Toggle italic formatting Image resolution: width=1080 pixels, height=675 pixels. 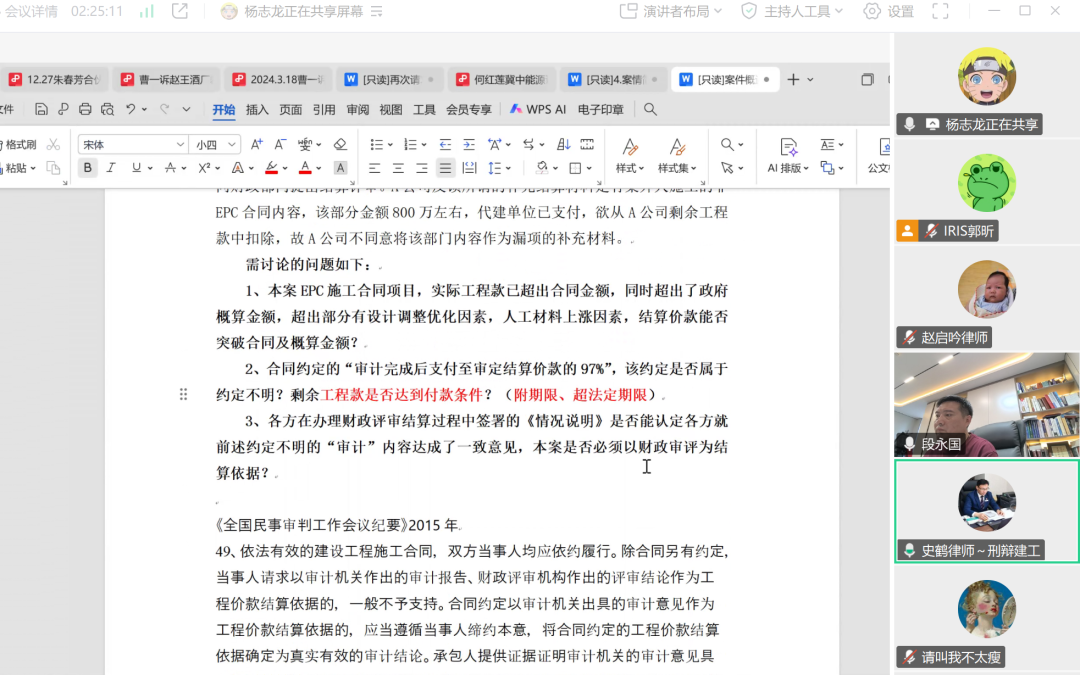(x=111, y=165)
